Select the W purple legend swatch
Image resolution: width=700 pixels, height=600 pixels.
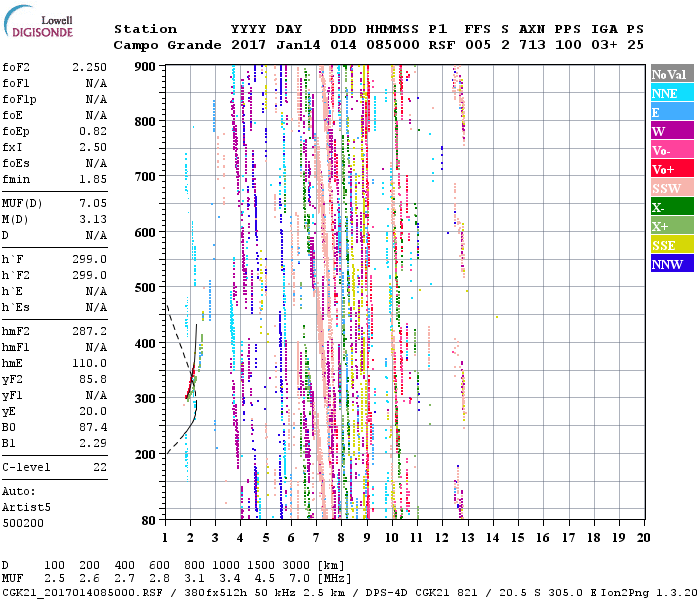(672, 131)
